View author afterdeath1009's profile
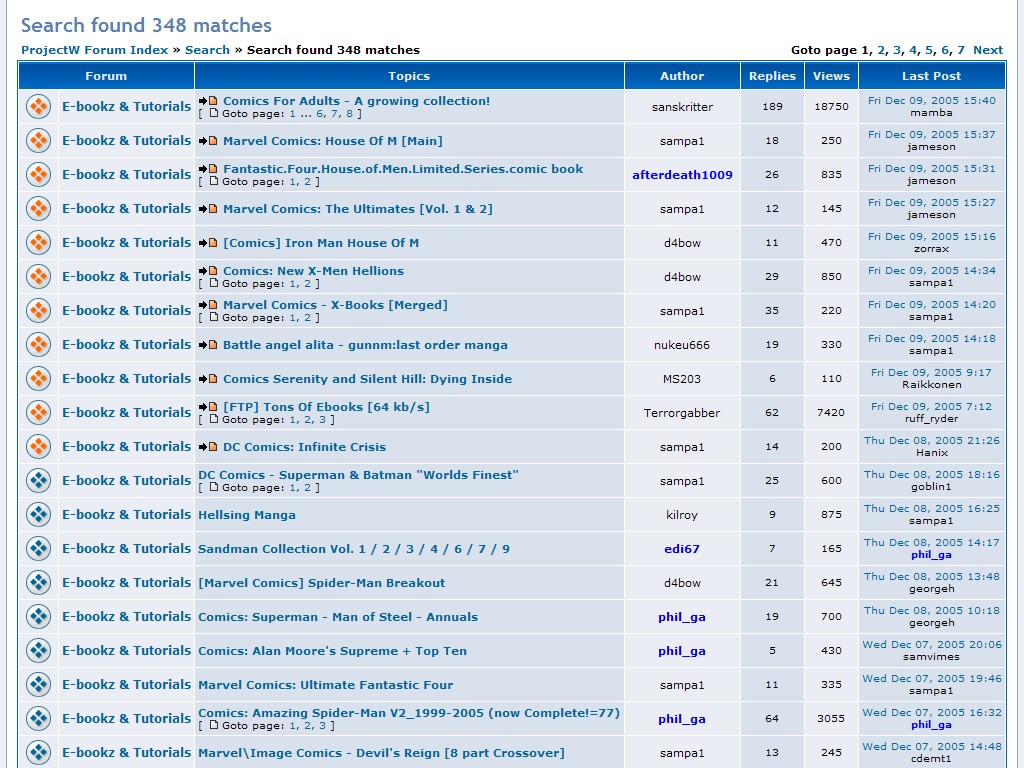 (682, 175)
